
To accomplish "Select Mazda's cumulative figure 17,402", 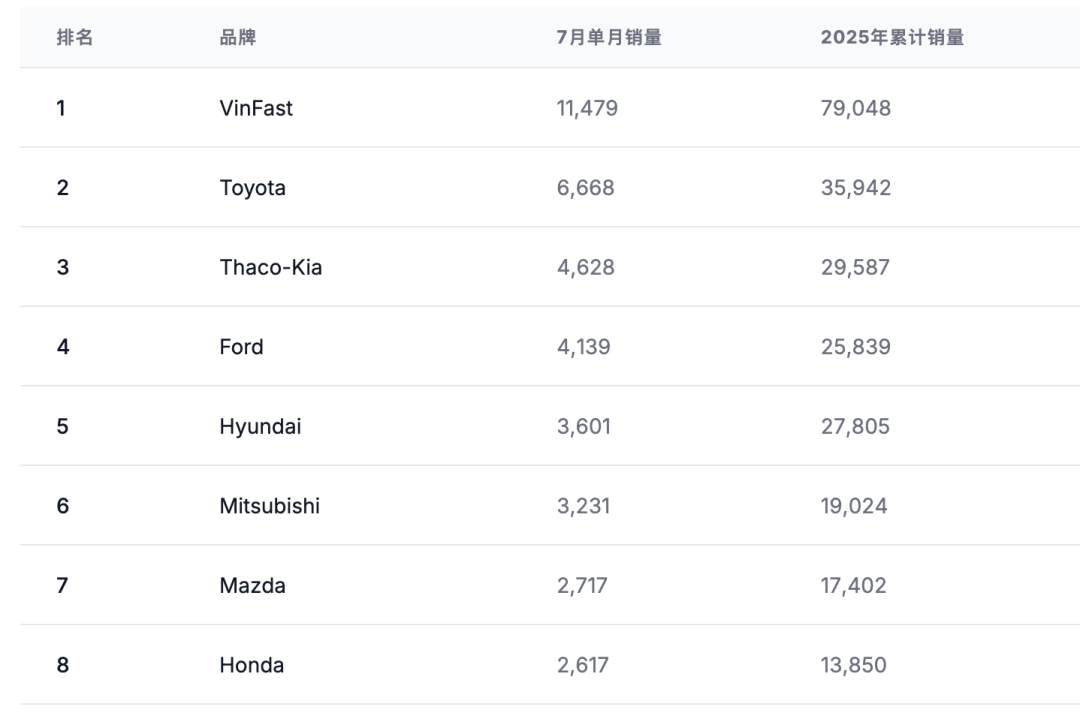I will click(x=853, y=586).
